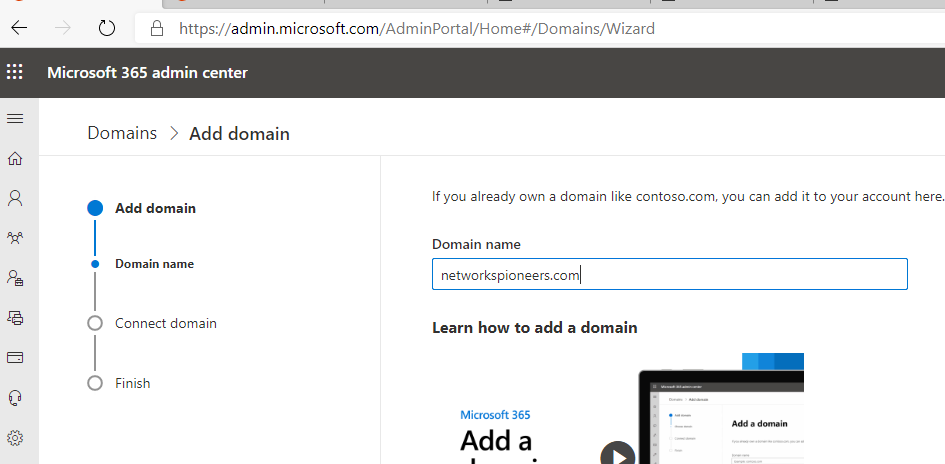Collapse the navigation hamburger menu

click(15, 119)
